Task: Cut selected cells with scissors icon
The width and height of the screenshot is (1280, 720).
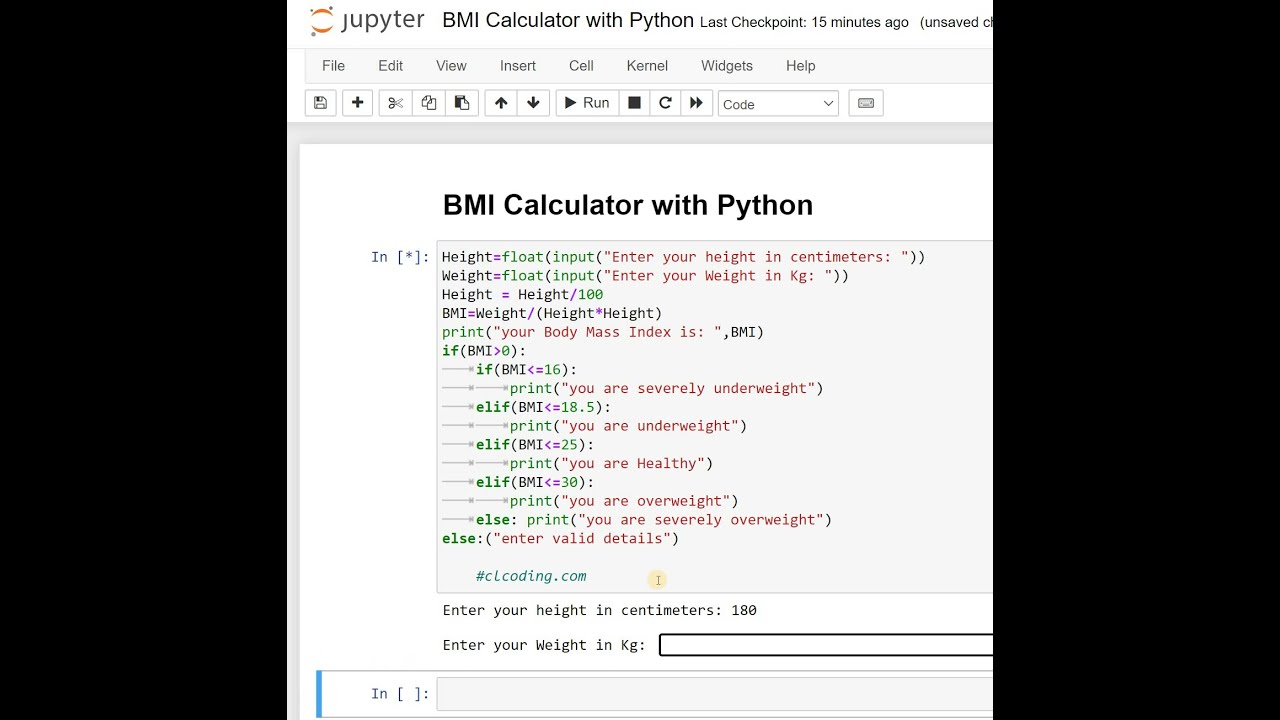Action: (x=395, y=103)
